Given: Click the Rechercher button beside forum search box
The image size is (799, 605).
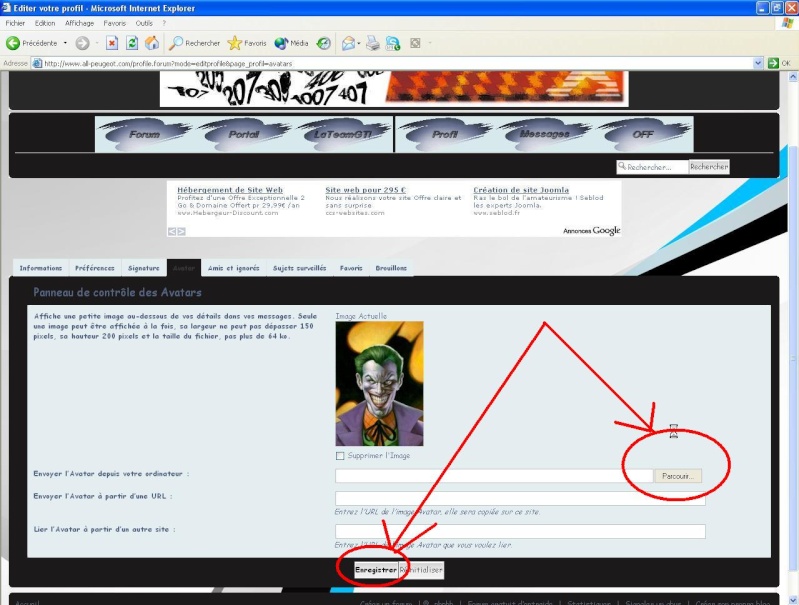Looking at the screenshot, I should pos(709,167).
